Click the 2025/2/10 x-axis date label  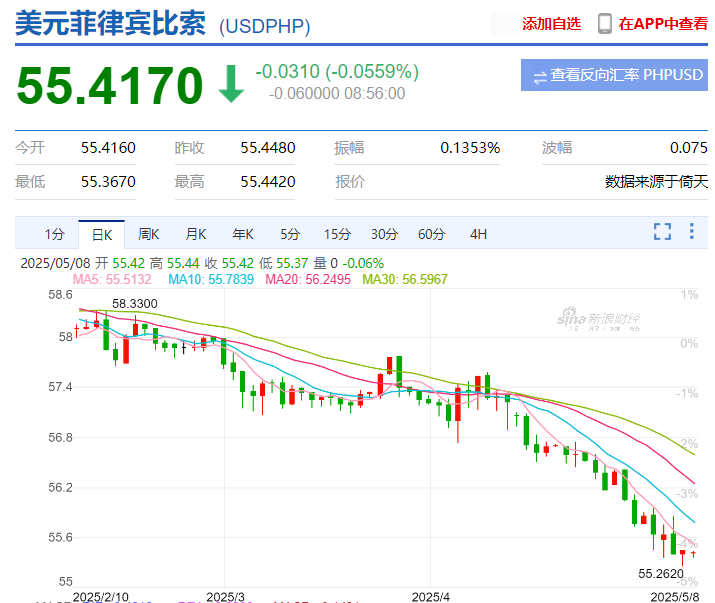(x=101, y=597)
